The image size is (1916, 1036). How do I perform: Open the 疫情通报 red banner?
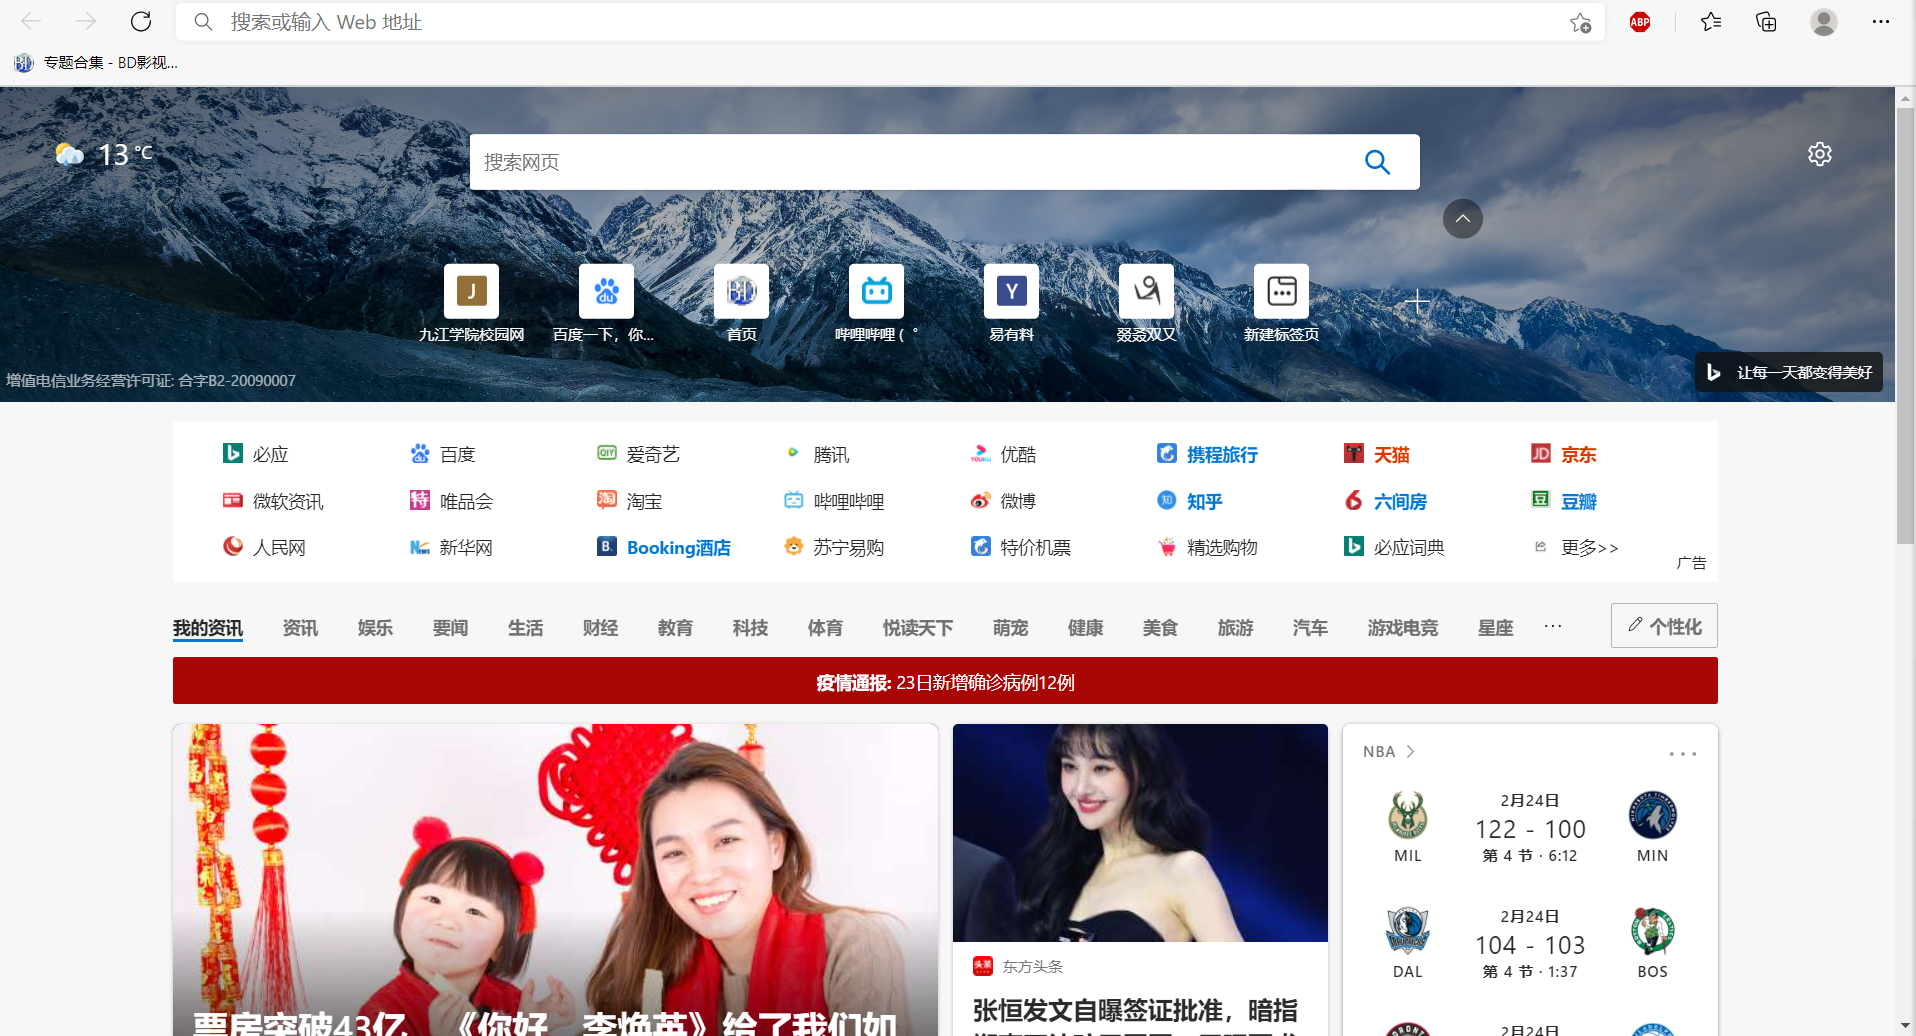[945, 681]
